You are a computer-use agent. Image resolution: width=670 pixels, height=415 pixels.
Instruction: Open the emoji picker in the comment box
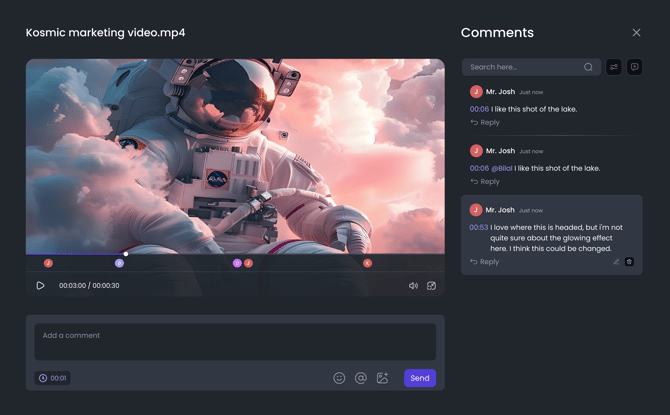pos(339,378)
